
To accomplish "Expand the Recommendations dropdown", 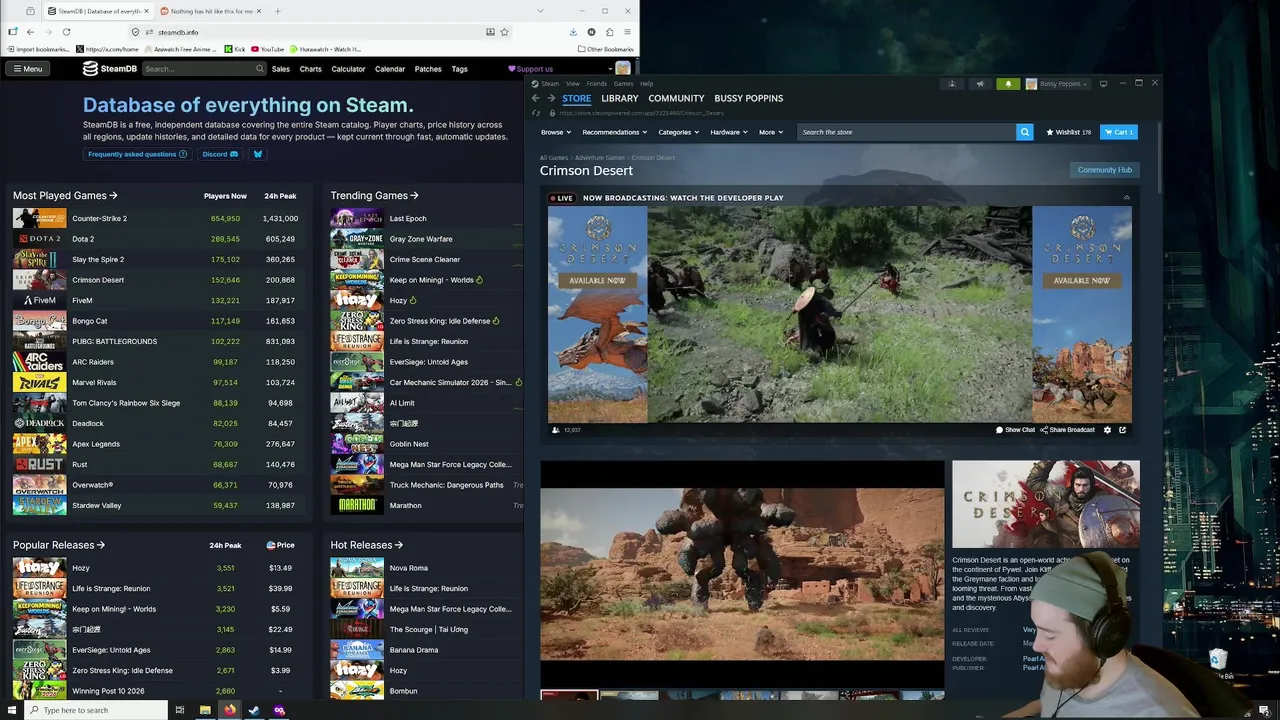I will pyautogui.click(x=614, y=132).
